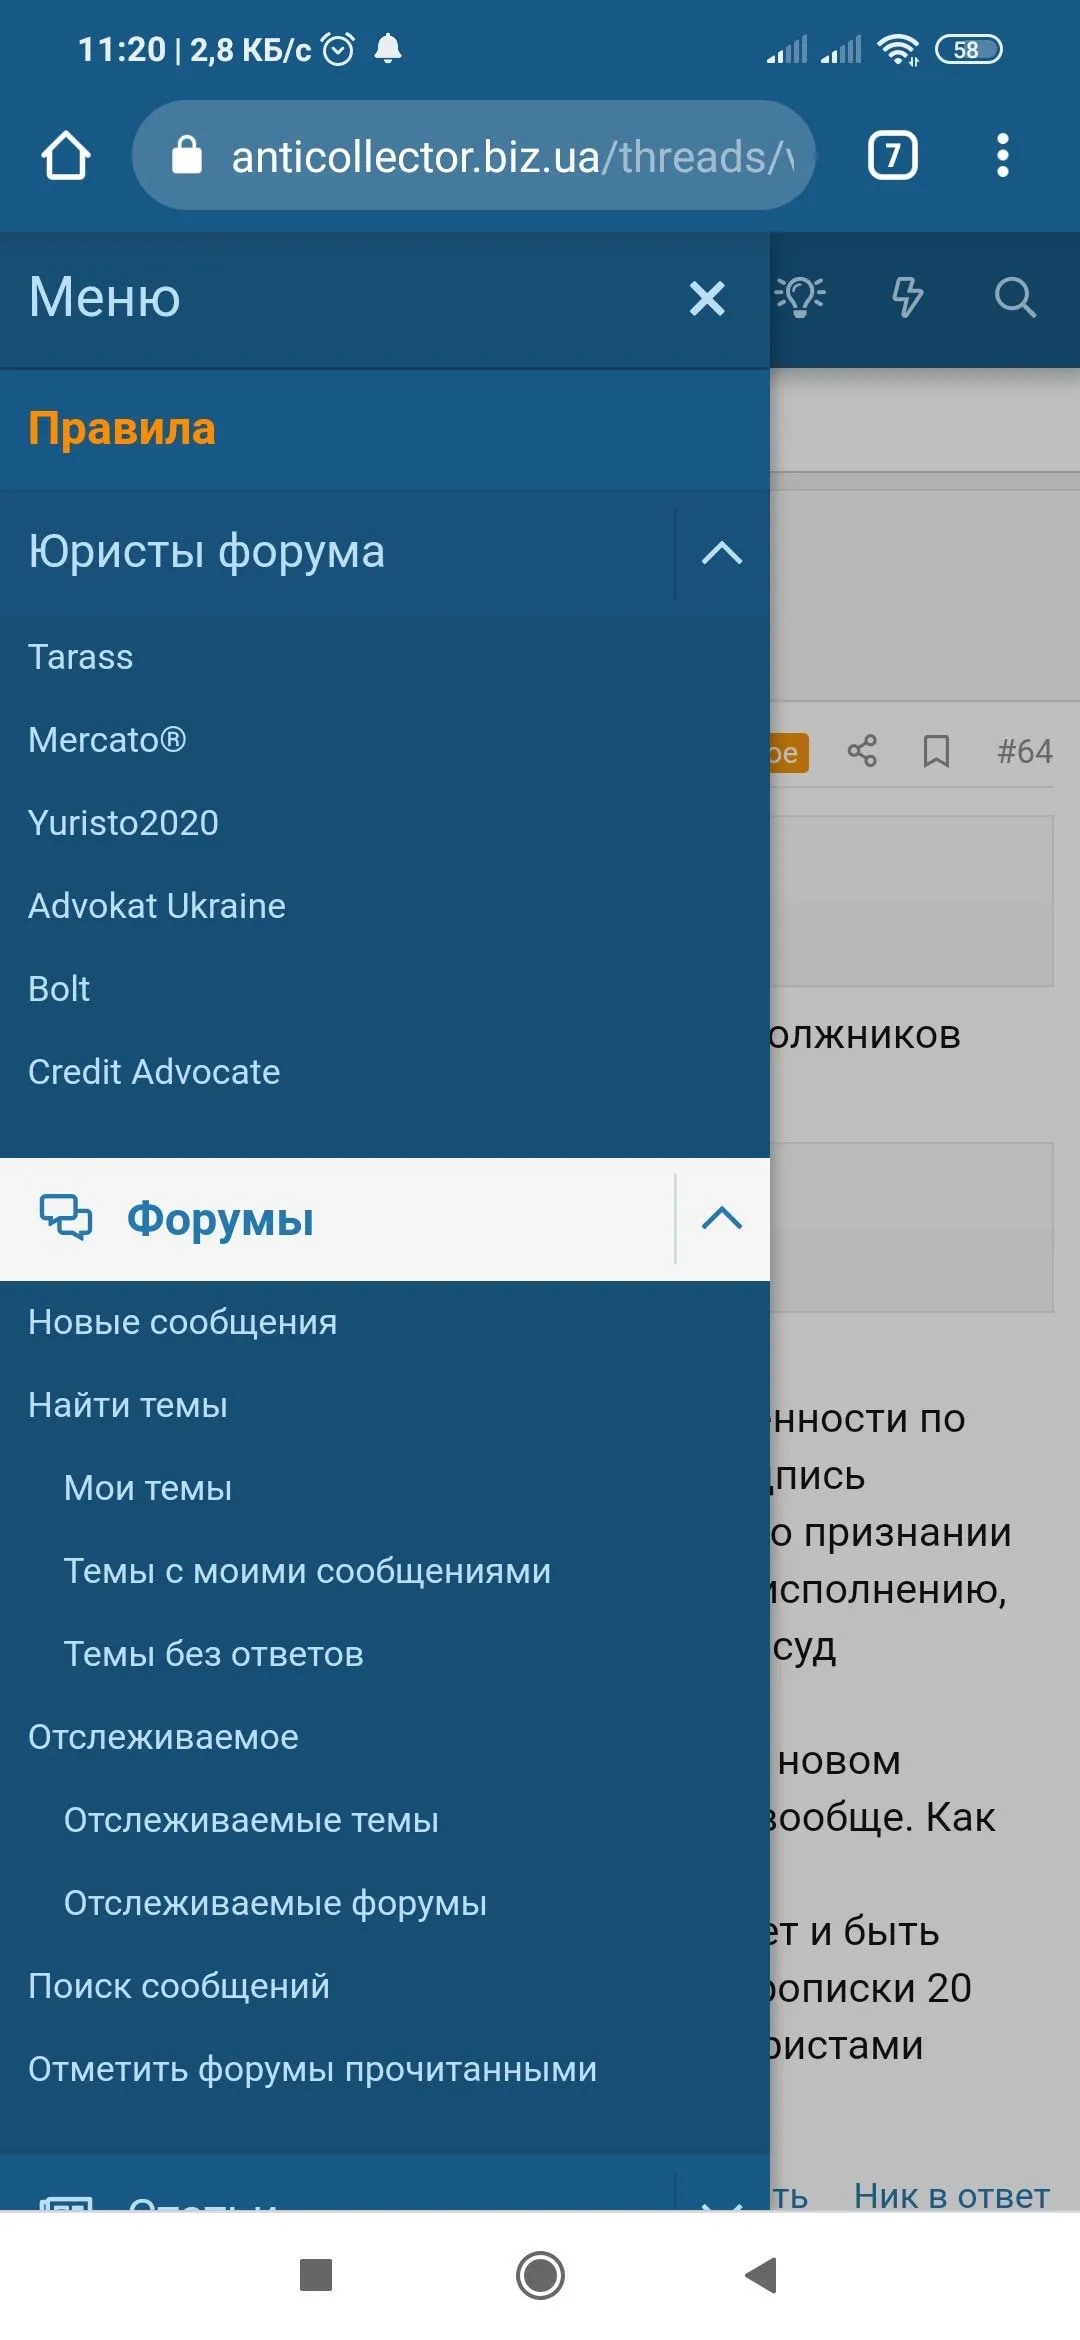Tap the anticollector.biz.ua address bar
This screenshot has width=1080, height=2340.
(x=474, y=155)
